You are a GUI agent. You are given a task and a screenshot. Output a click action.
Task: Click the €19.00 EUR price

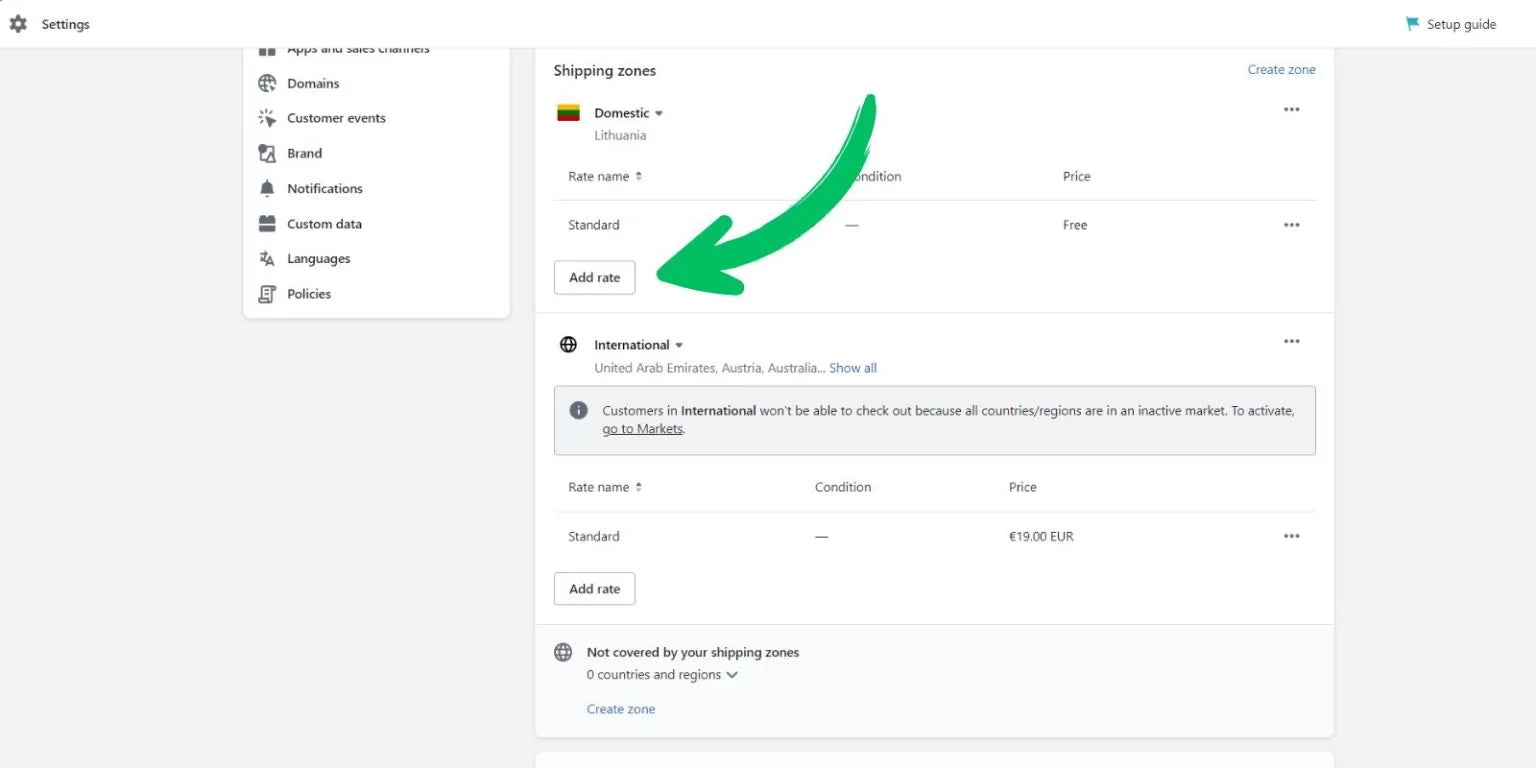coord(1041,536)
